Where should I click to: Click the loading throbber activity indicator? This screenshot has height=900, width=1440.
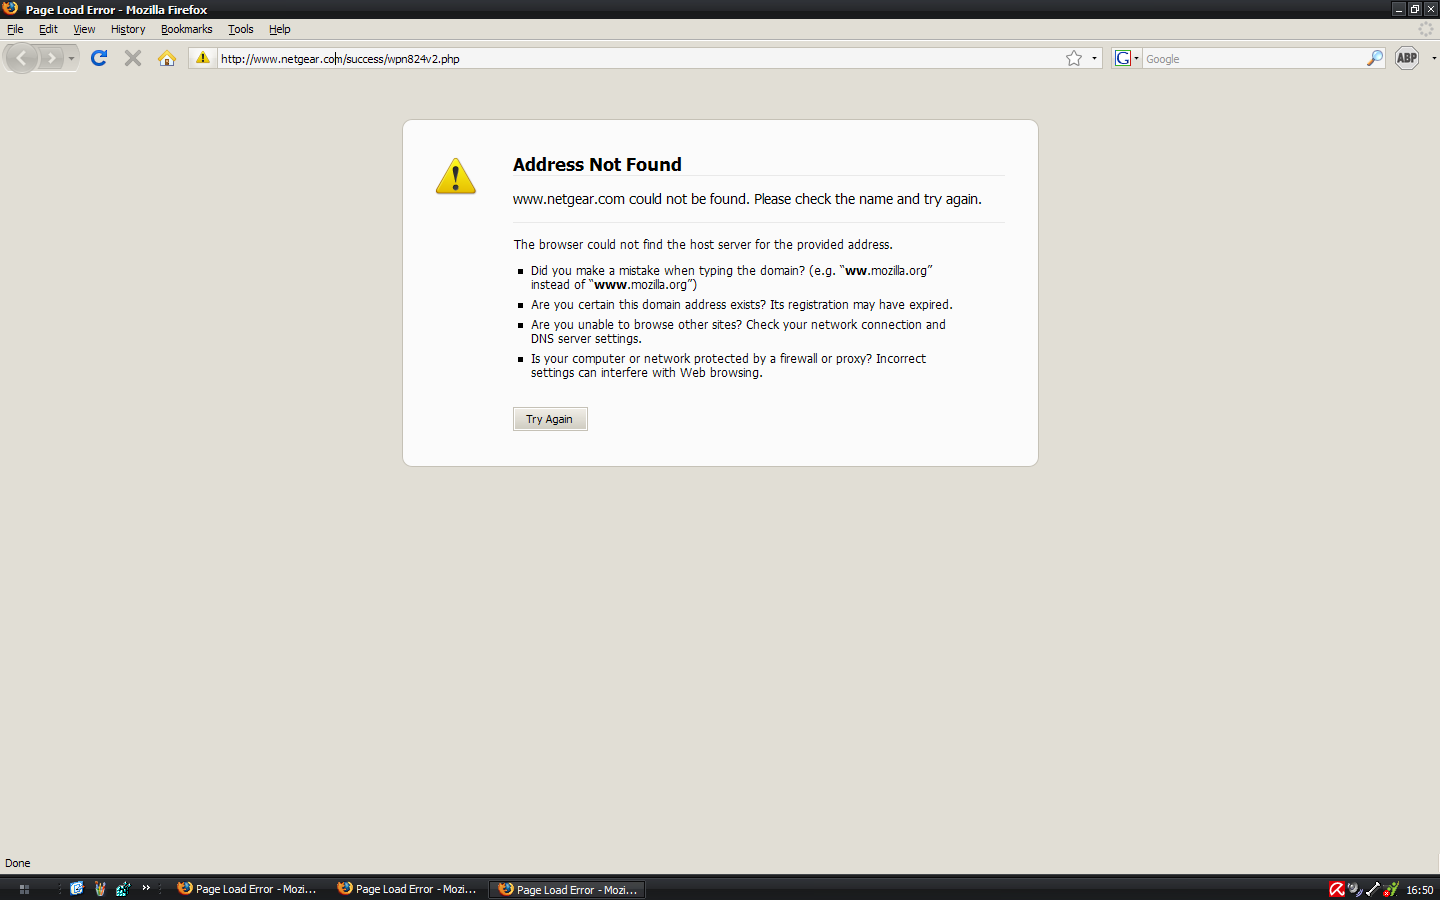(x=1426, y=29)
